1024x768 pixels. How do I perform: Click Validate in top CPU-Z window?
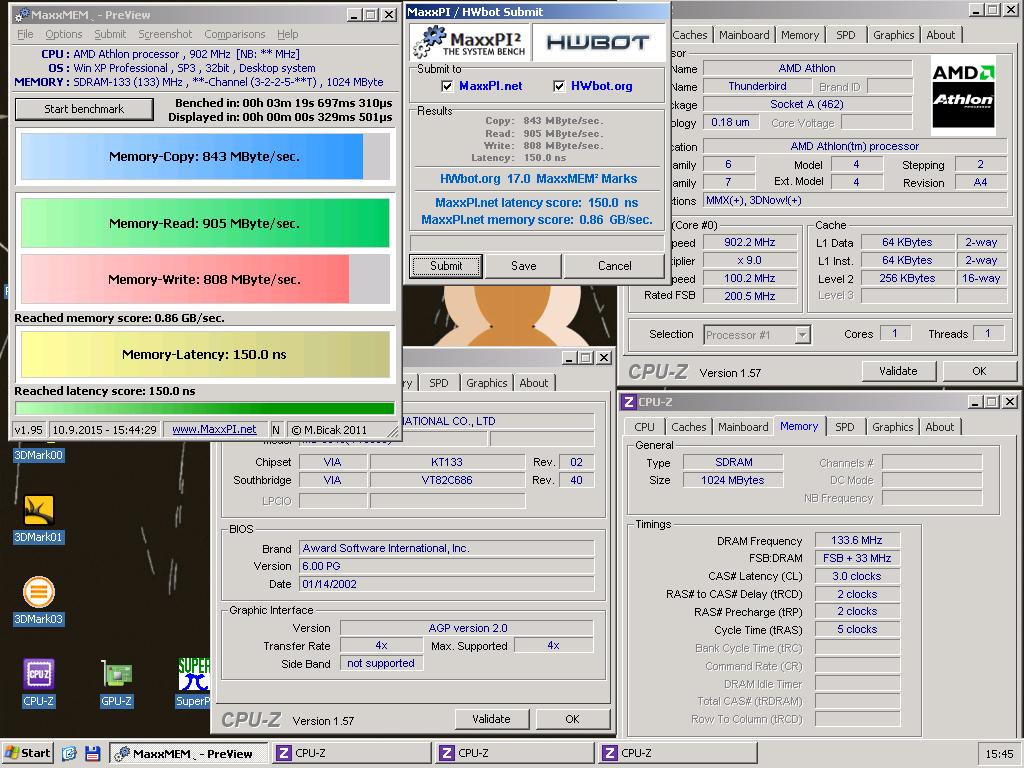click(898, 371)
